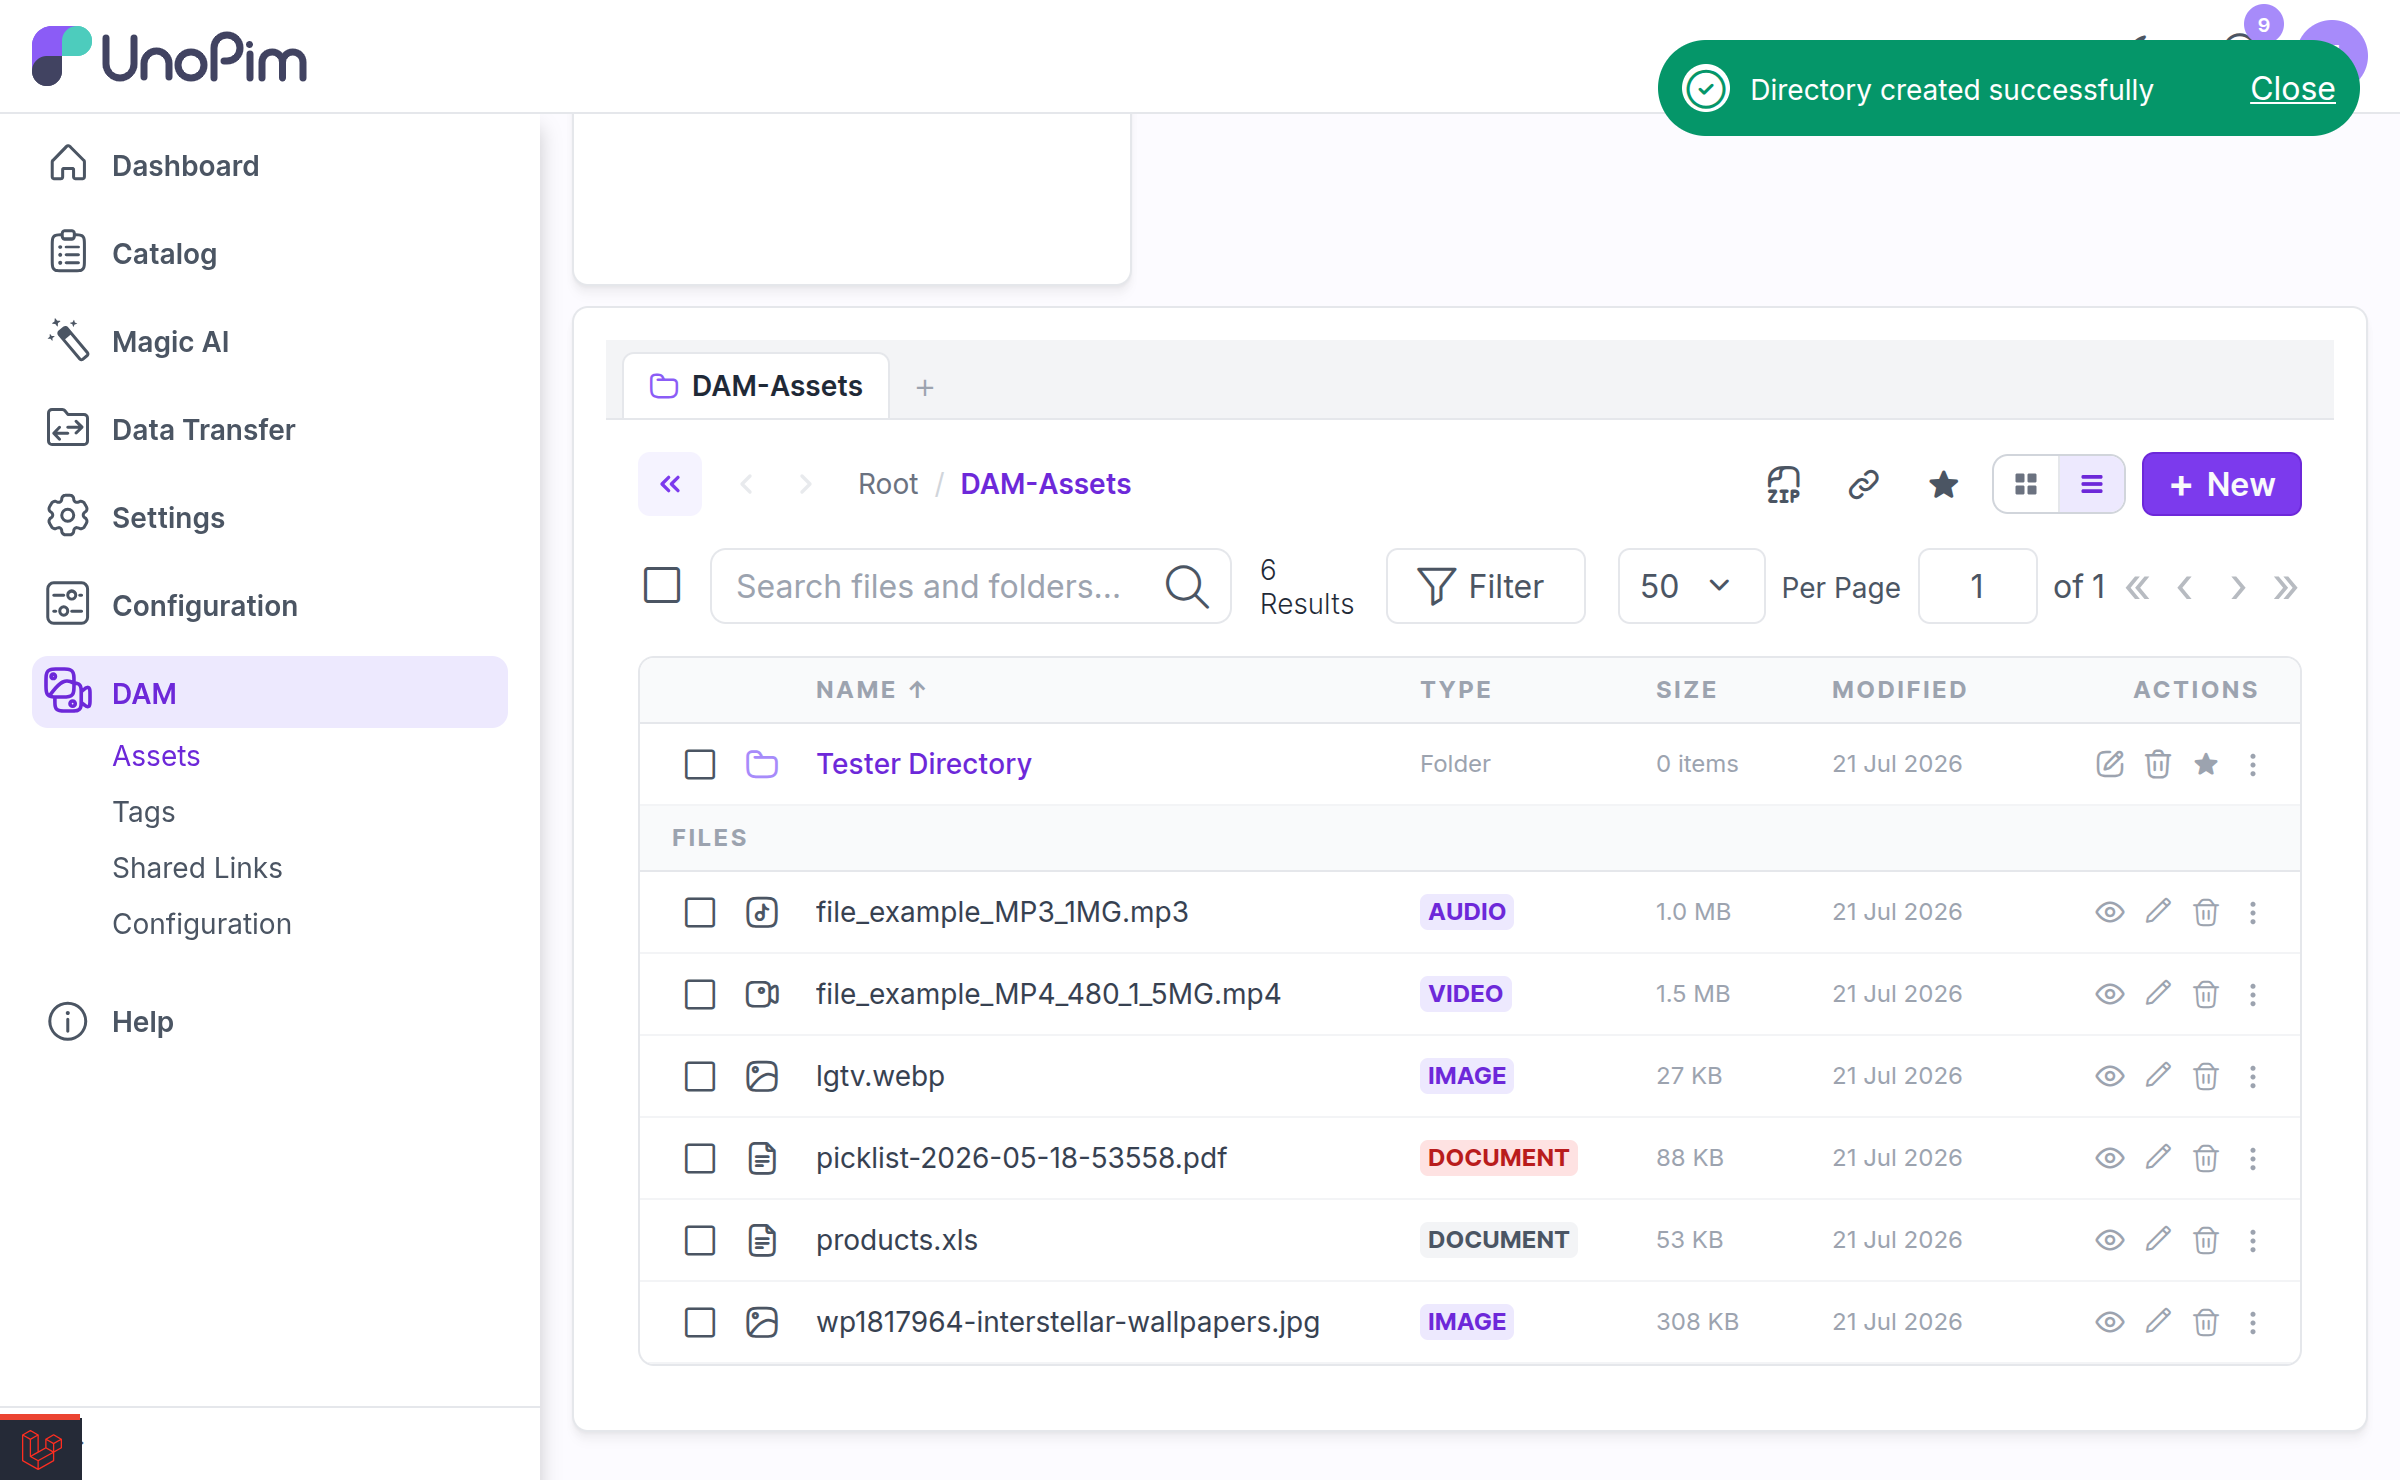Navigate forward in folder history
Screen dimensions: 2400x1480
coord(805,485)
